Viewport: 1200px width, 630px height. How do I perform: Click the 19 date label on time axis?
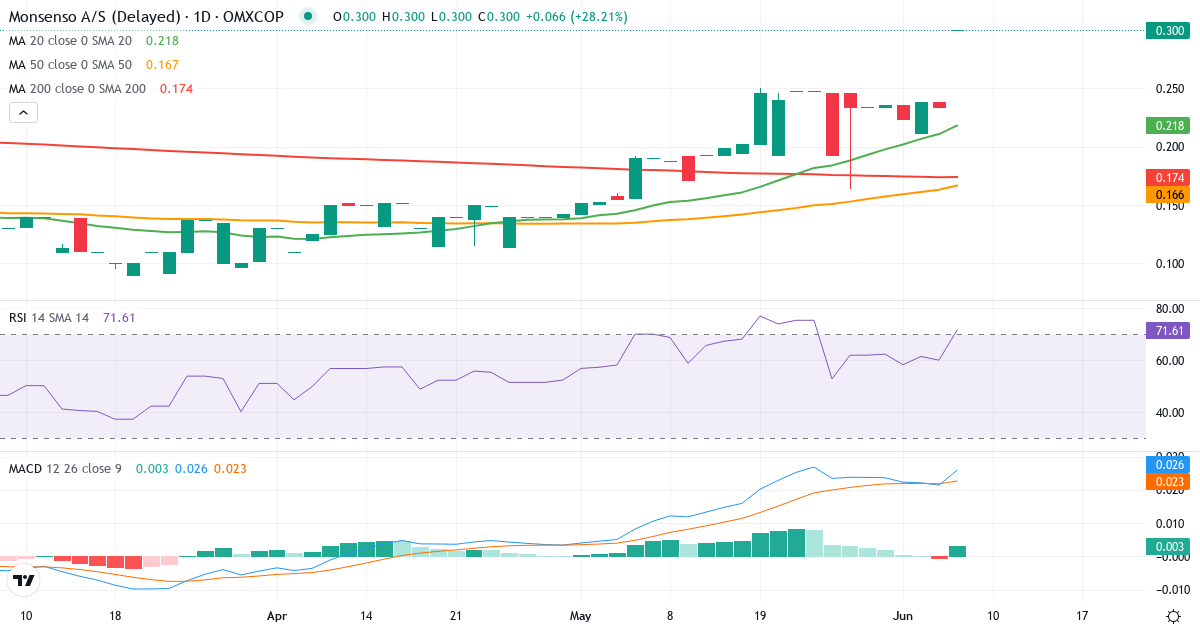point(760,615)
